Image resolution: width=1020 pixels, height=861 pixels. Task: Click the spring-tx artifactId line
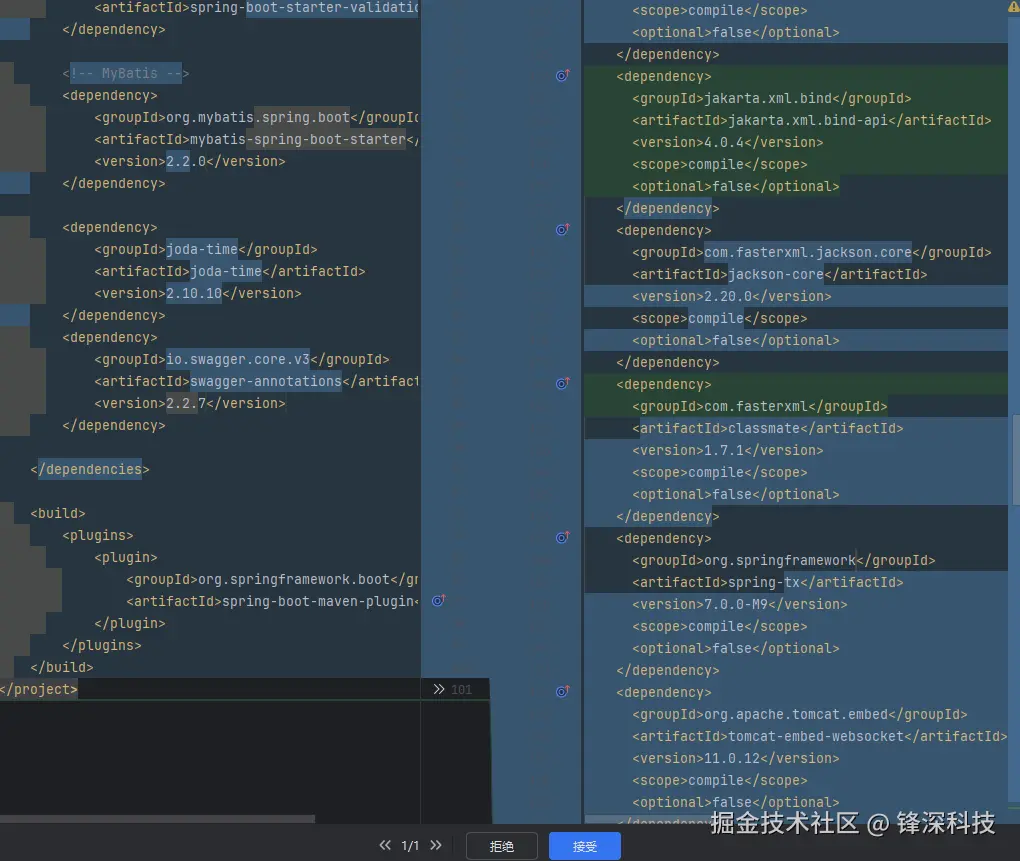768,583
